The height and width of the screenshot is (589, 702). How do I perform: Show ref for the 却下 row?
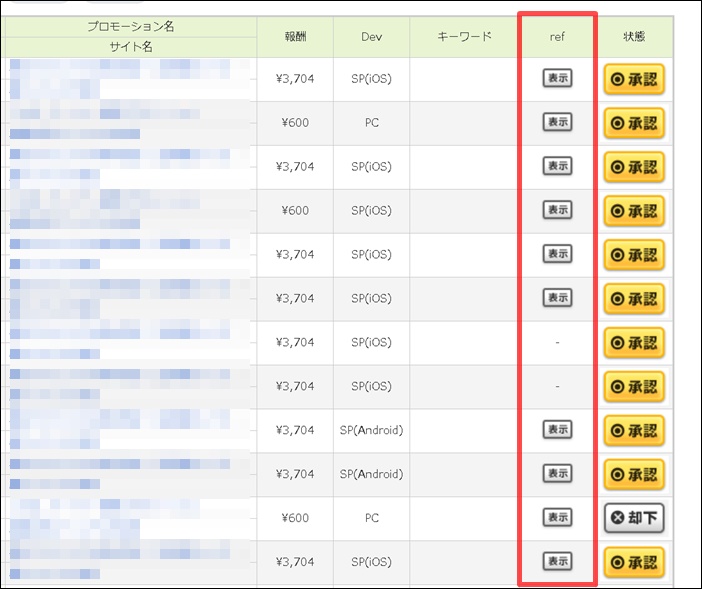point(557,517)
